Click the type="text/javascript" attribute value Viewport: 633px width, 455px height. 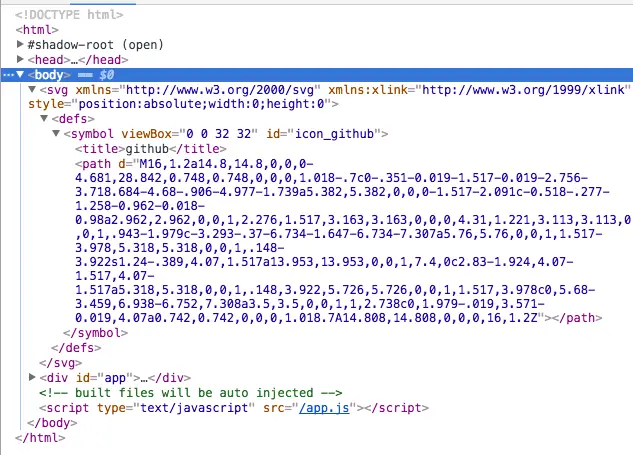click(x=194, y=408)
